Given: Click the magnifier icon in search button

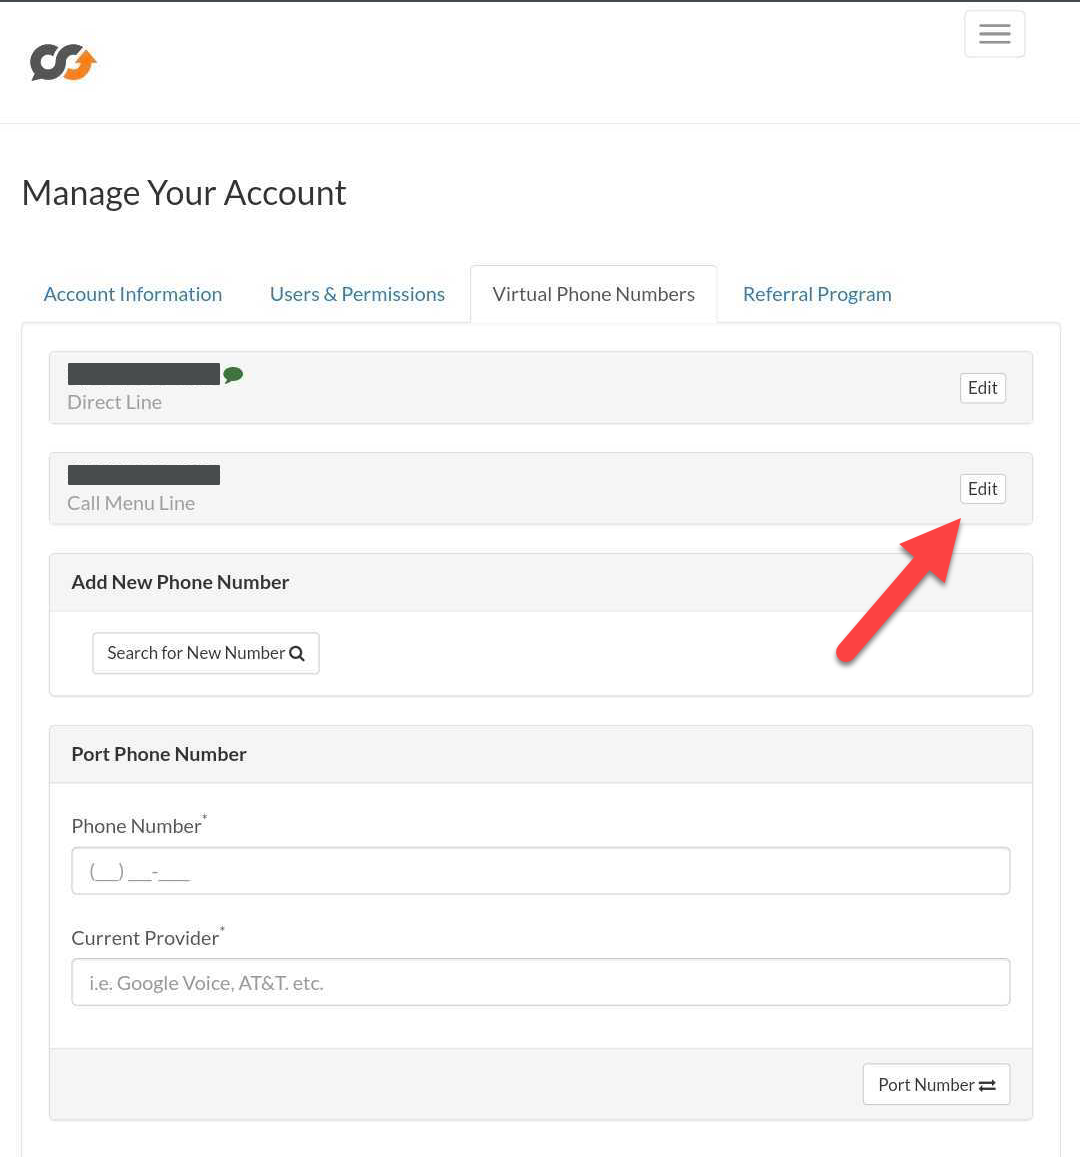Looking at the screenshot, I should click(297, 654).
